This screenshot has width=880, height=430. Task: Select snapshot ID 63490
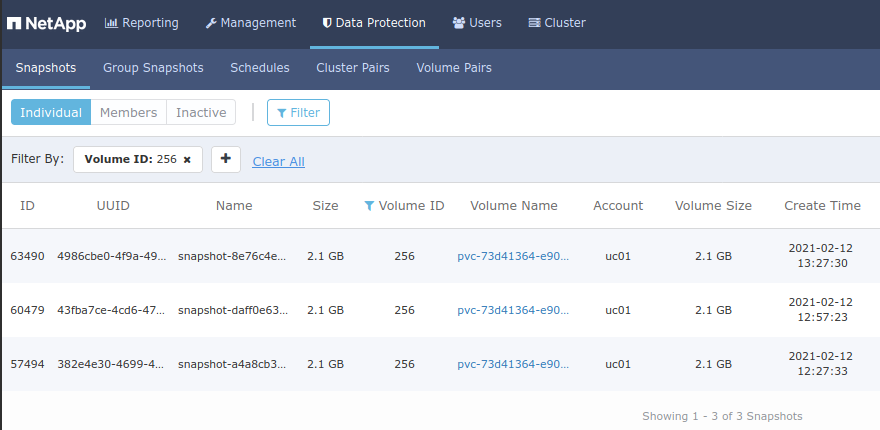[x=28, y=257]
